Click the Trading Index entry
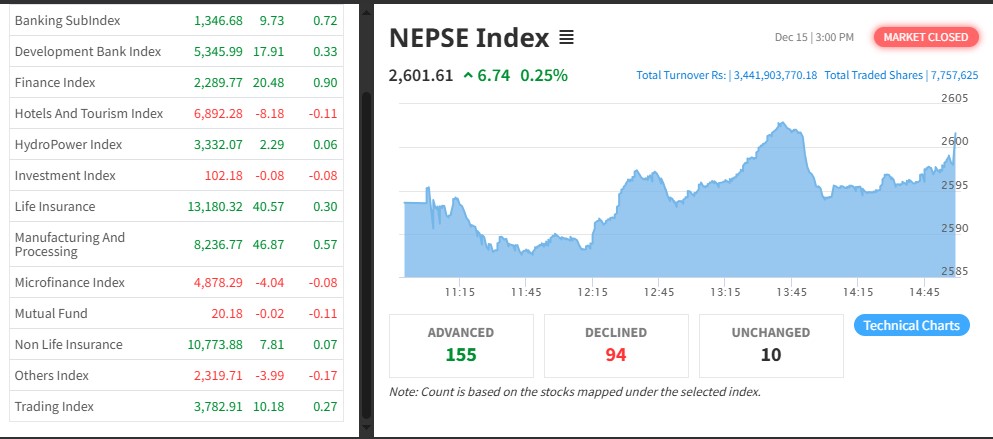 point(54,406)
